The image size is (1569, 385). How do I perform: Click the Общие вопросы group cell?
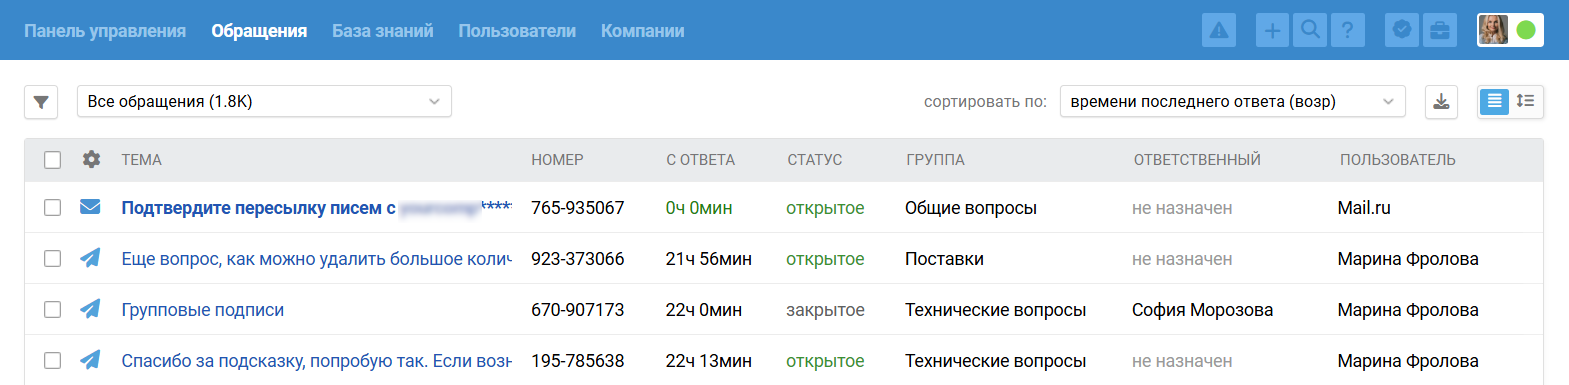[x=971, y=208]
